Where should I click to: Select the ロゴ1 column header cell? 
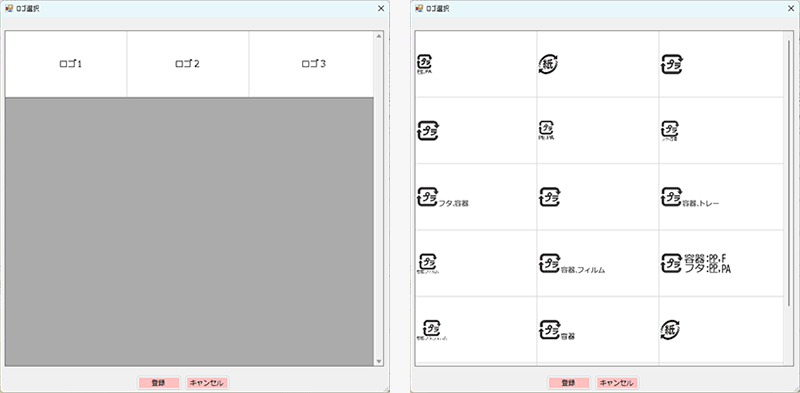66,64
